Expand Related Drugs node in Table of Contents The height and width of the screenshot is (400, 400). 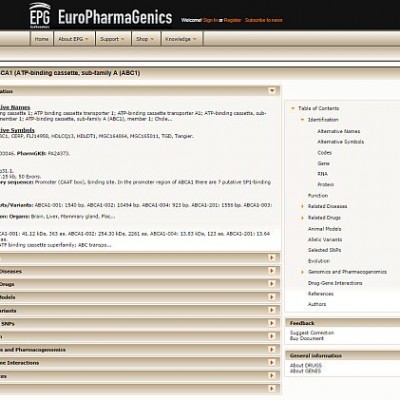tap(303, 218)
